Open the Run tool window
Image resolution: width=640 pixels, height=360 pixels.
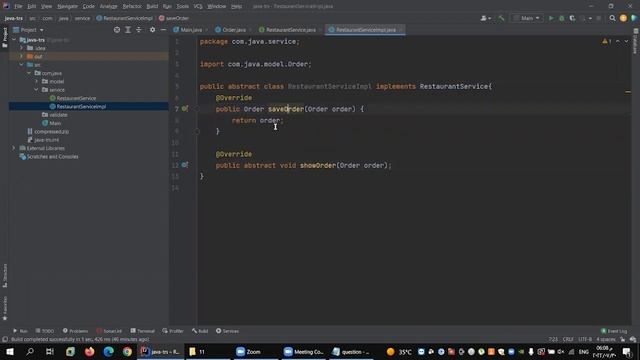click(20, 331)
